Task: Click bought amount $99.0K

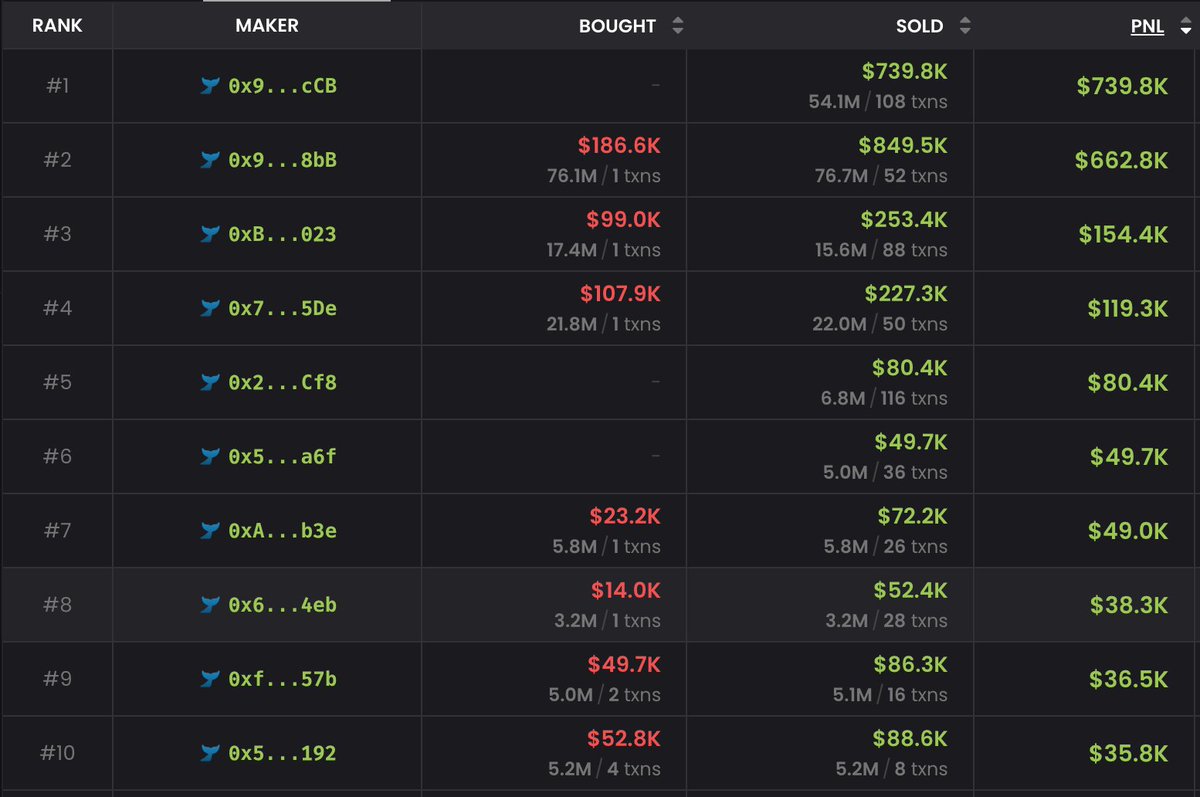Action: (x=624, y=220)
